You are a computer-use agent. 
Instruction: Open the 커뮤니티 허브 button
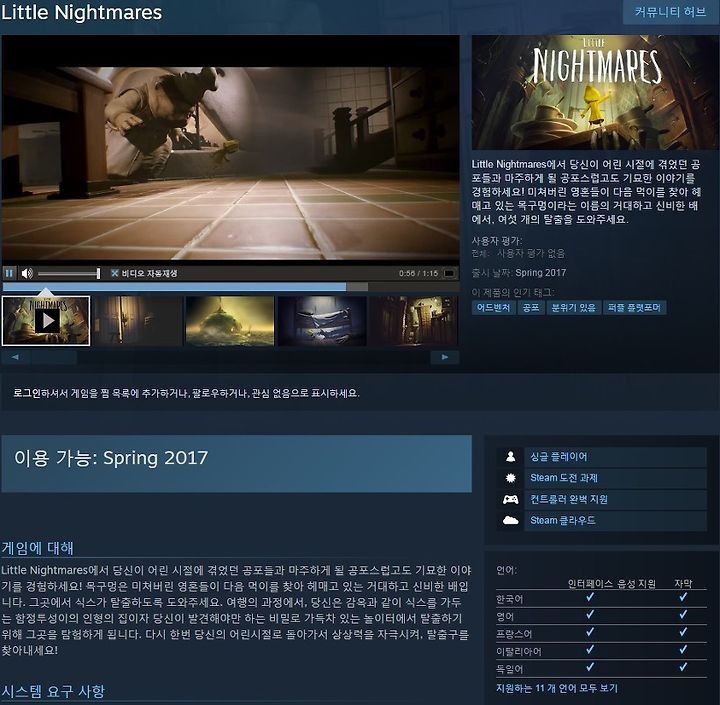click(x=670, y=12)
